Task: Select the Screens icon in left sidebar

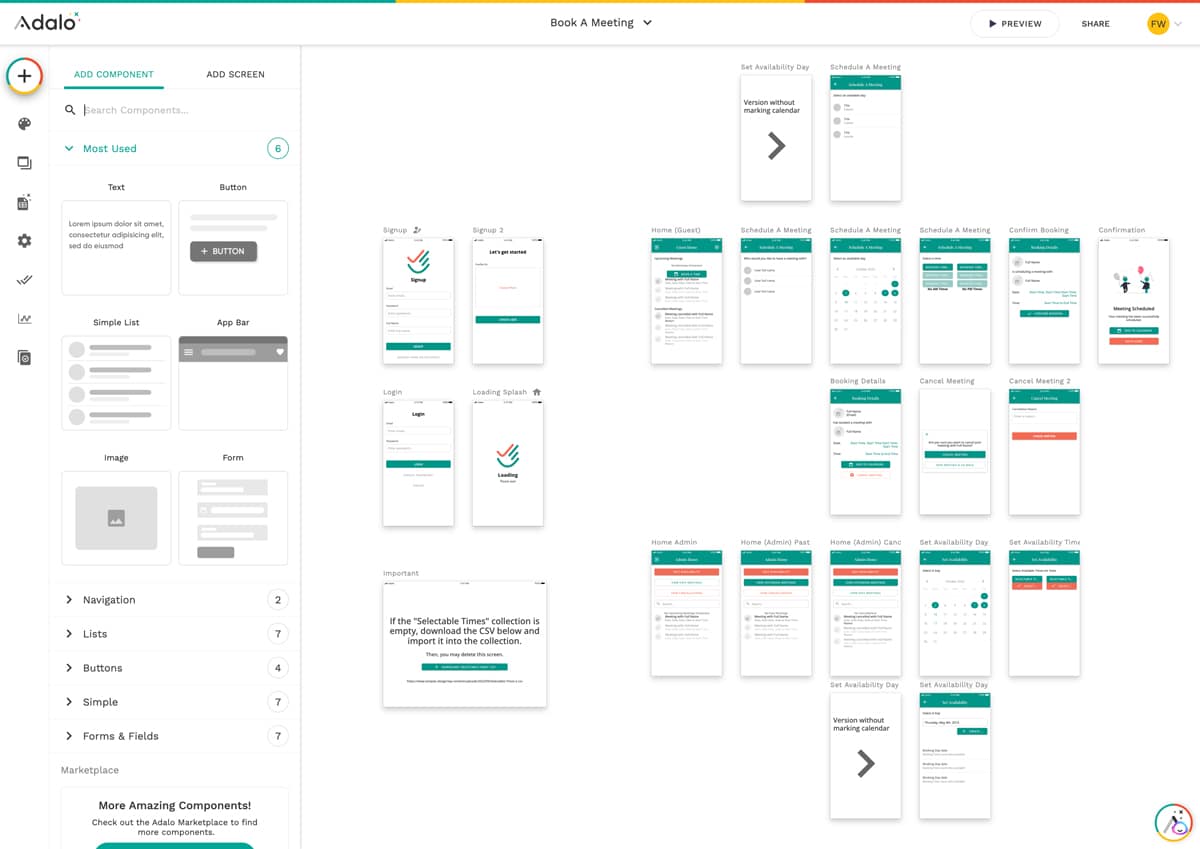Action: point(24,162)
